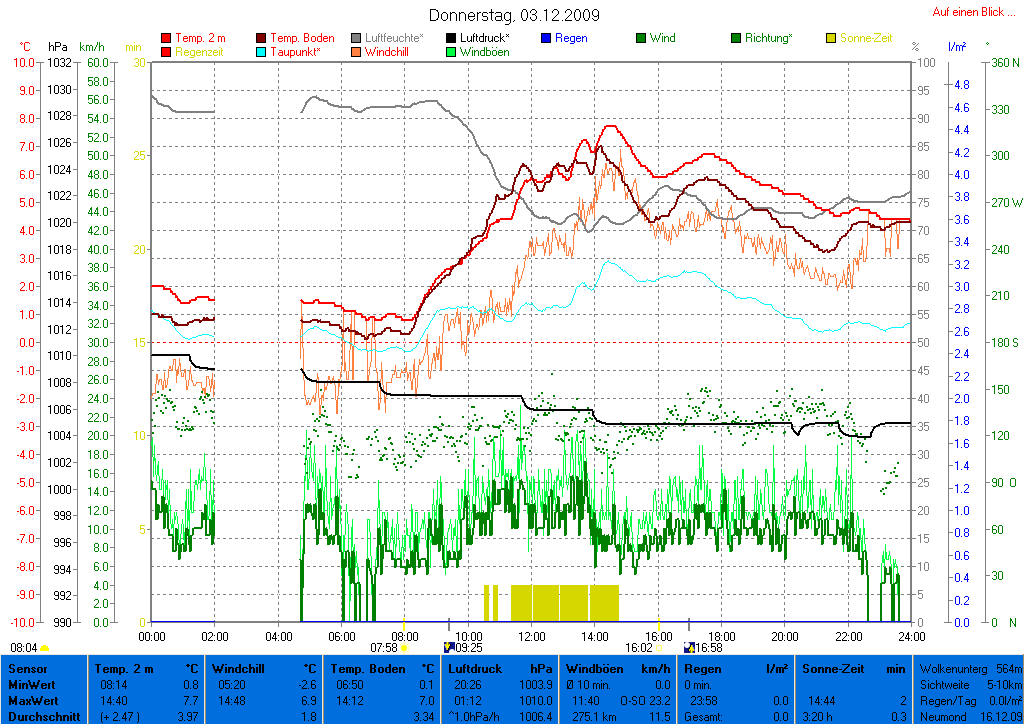Click the date title Donnerstag, 03.12.2009
This screenshot has width=1024, height=724.
click(x=514, y=15)
